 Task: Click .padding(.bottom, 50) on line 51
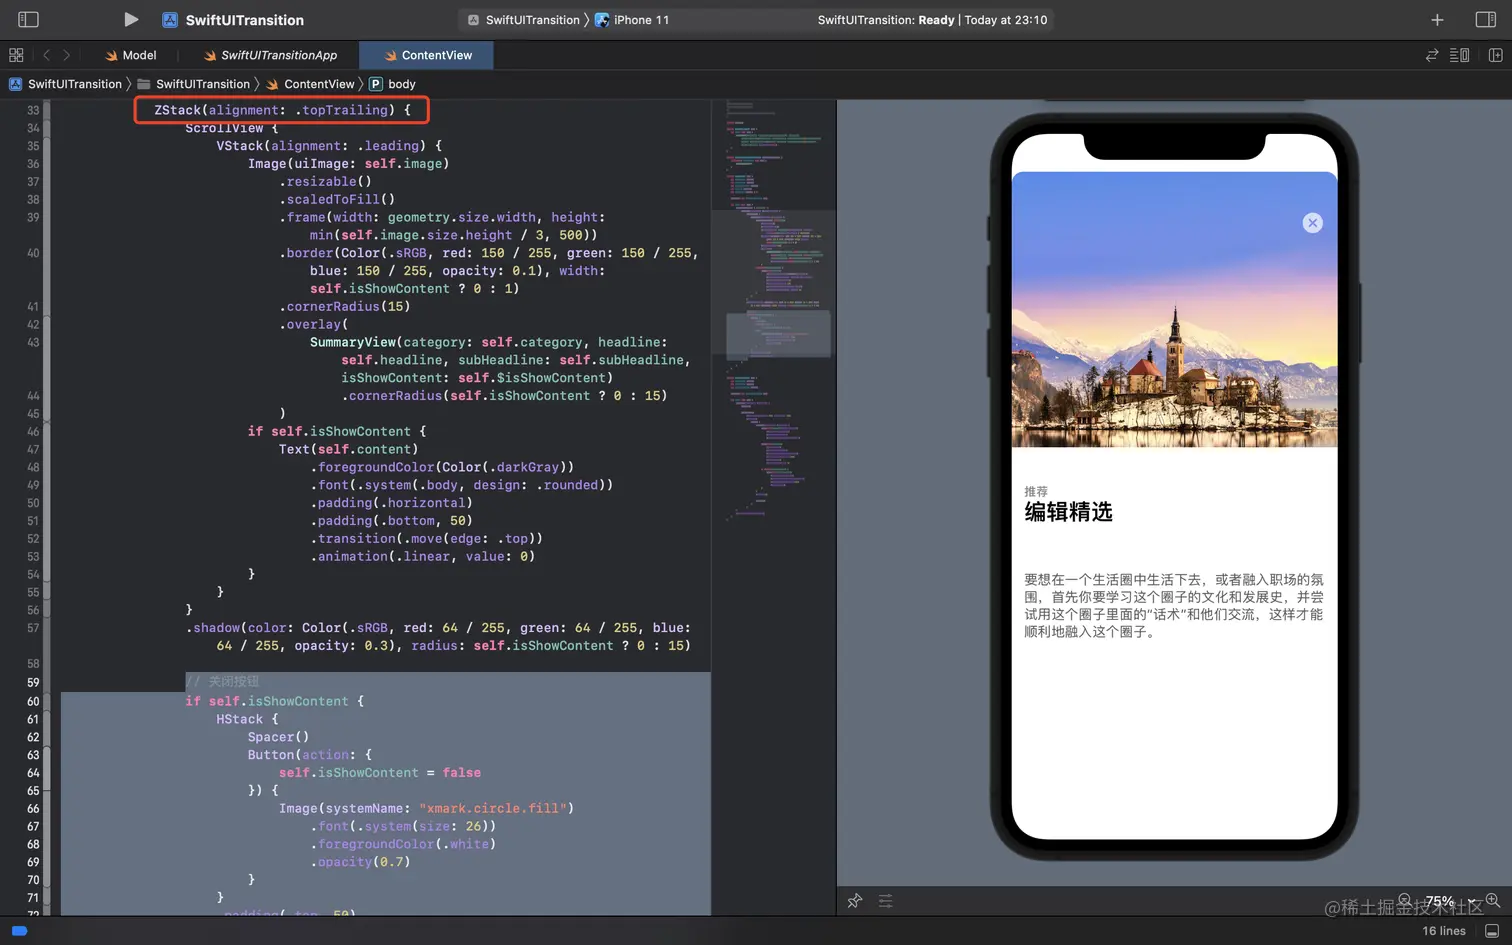391,521
